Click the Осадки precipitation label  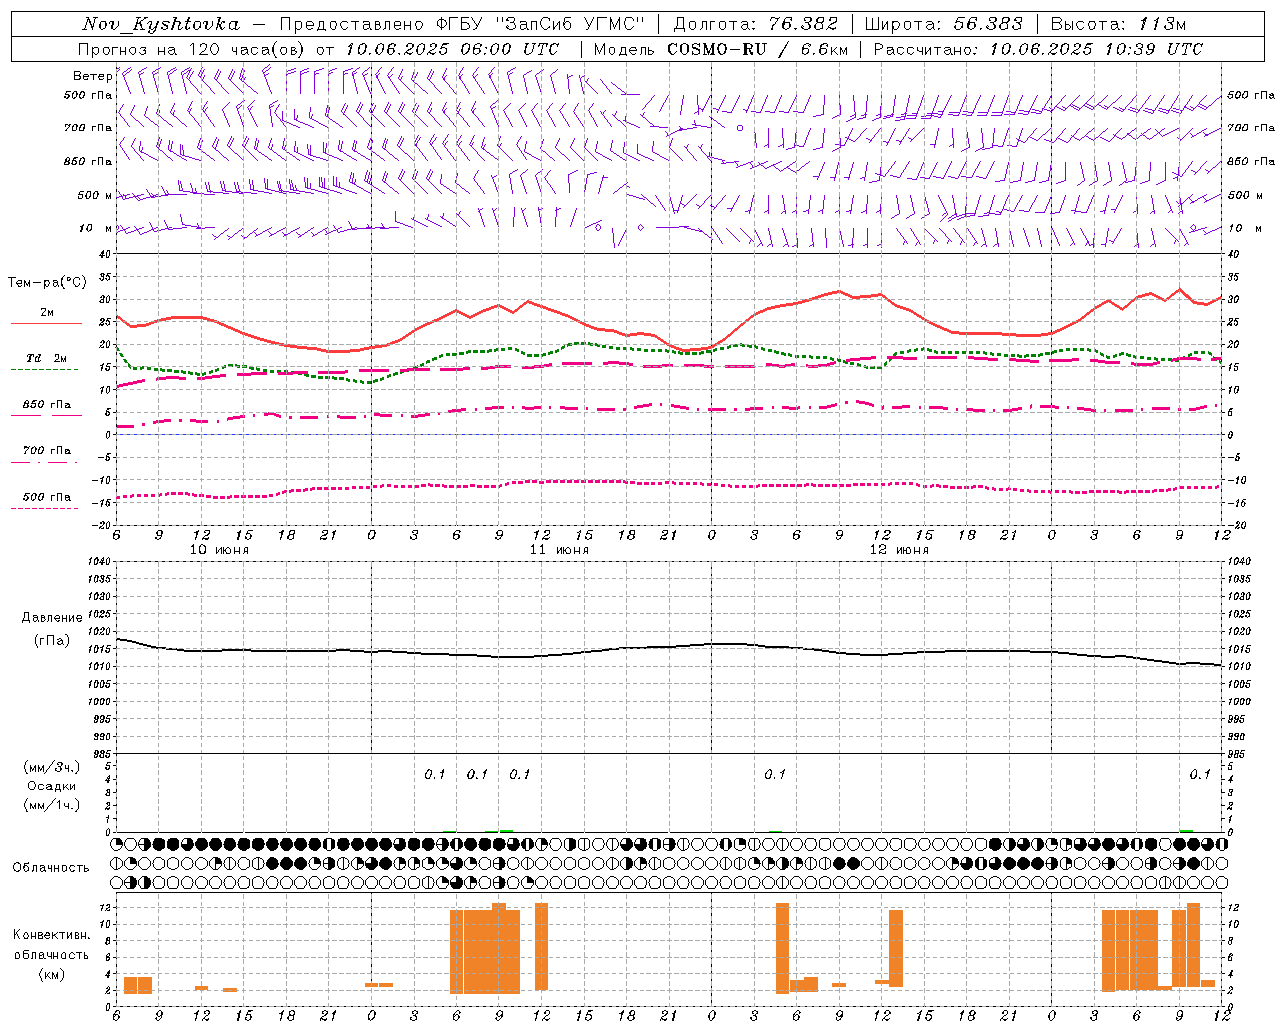tap(51, 786)
